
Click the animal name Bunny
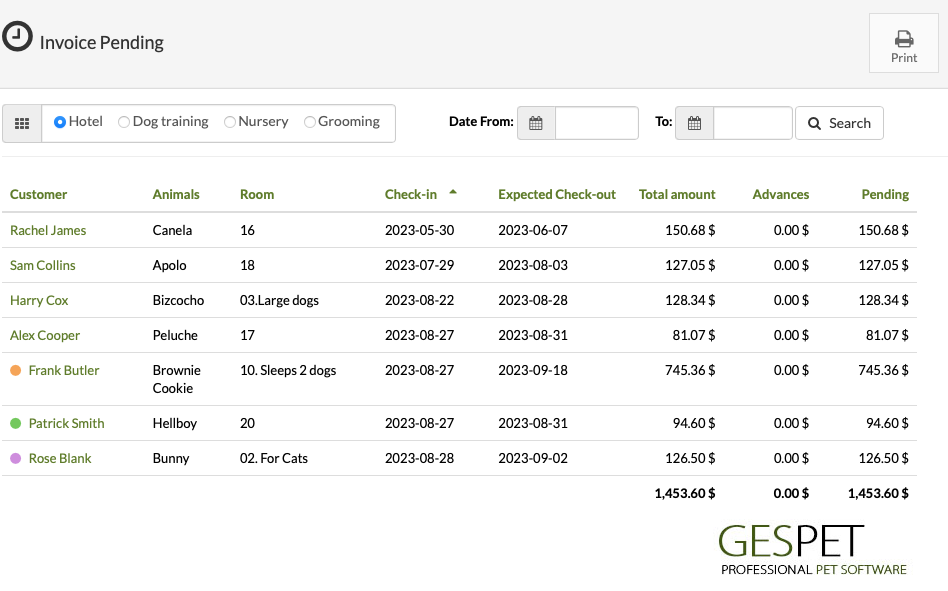pos(170,459)
